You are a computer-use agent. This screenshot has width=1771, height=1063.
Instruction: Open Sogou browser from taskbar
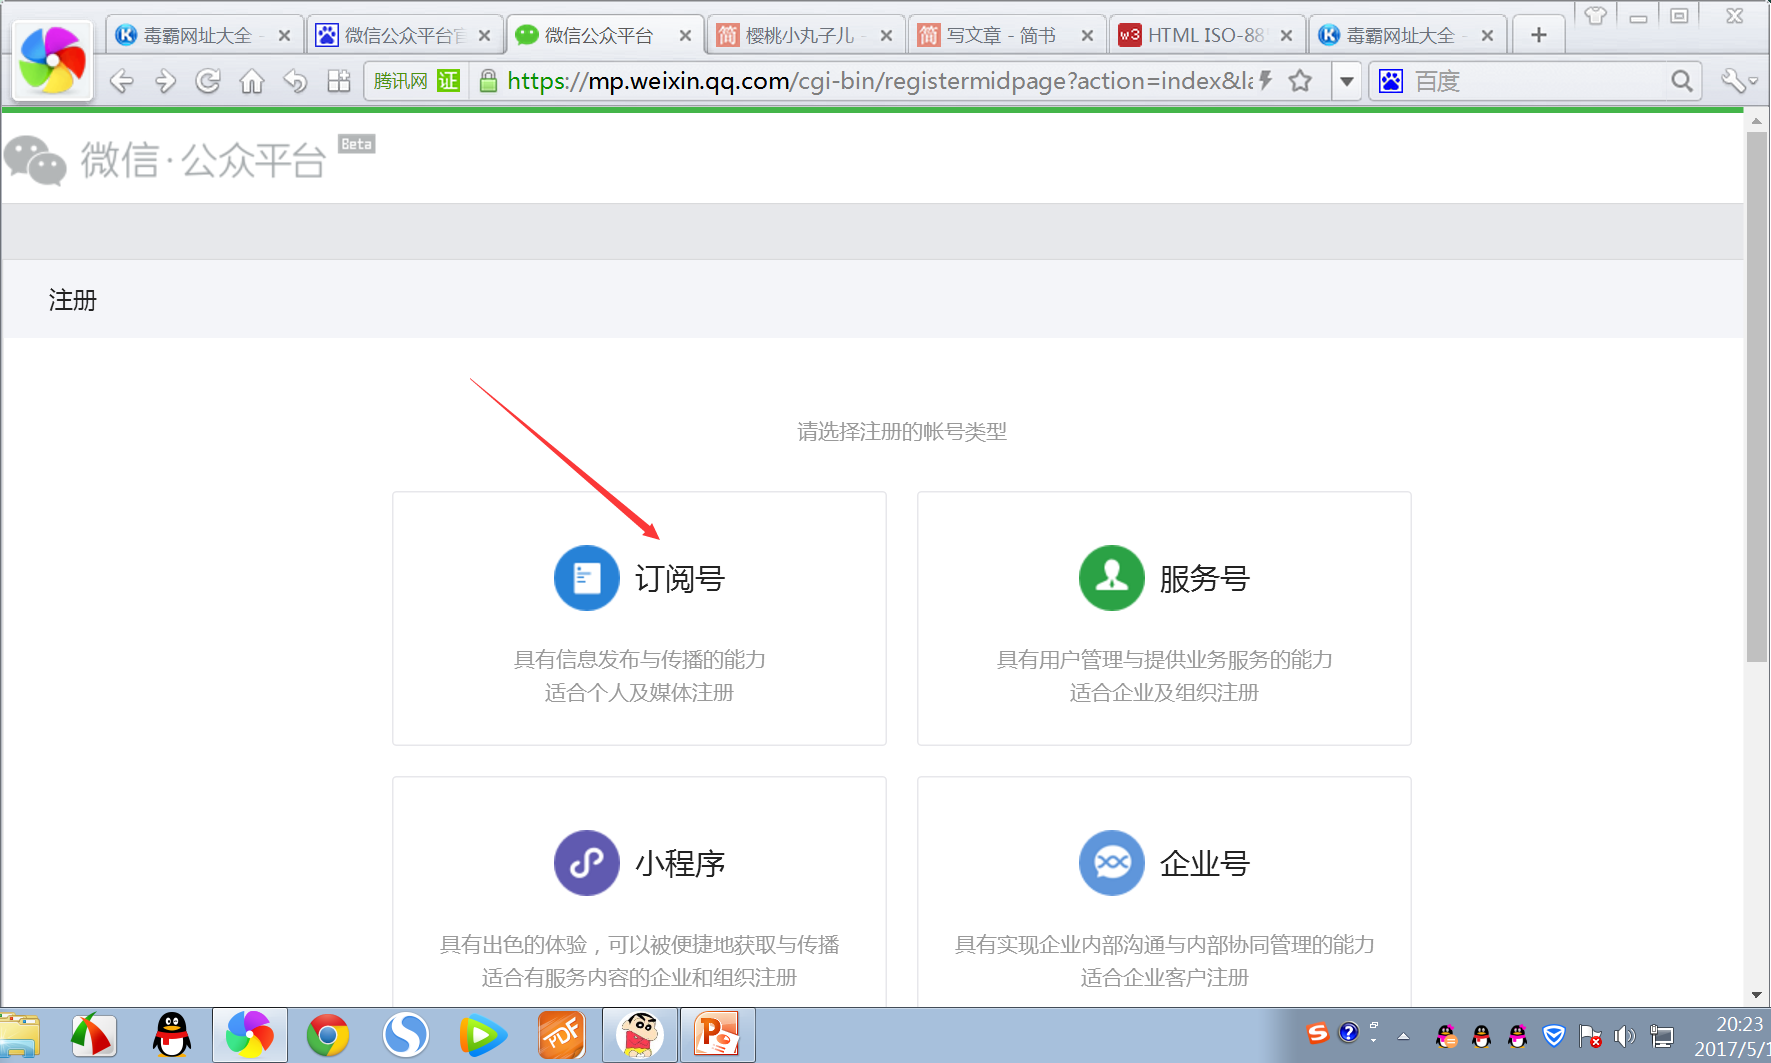pyautogui.click(x=406, y=1035)
